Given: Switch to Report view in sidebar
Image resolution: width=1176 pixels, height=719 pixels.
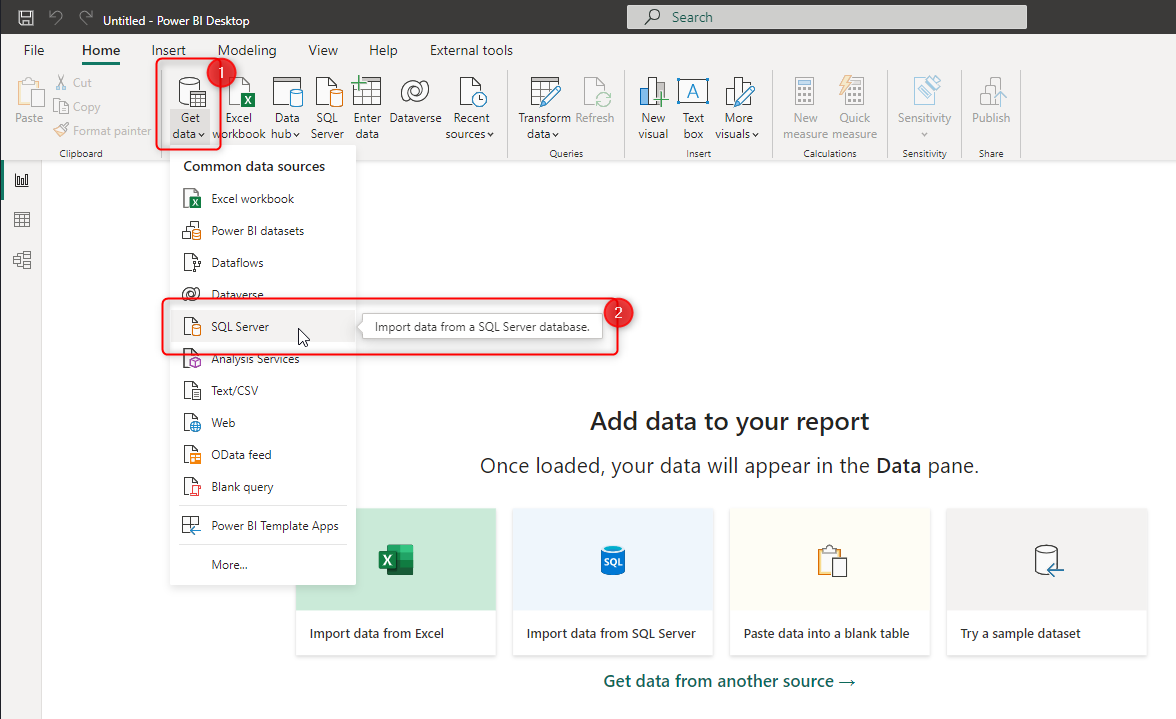Looking at the screenshot, I should pos(22,180).
